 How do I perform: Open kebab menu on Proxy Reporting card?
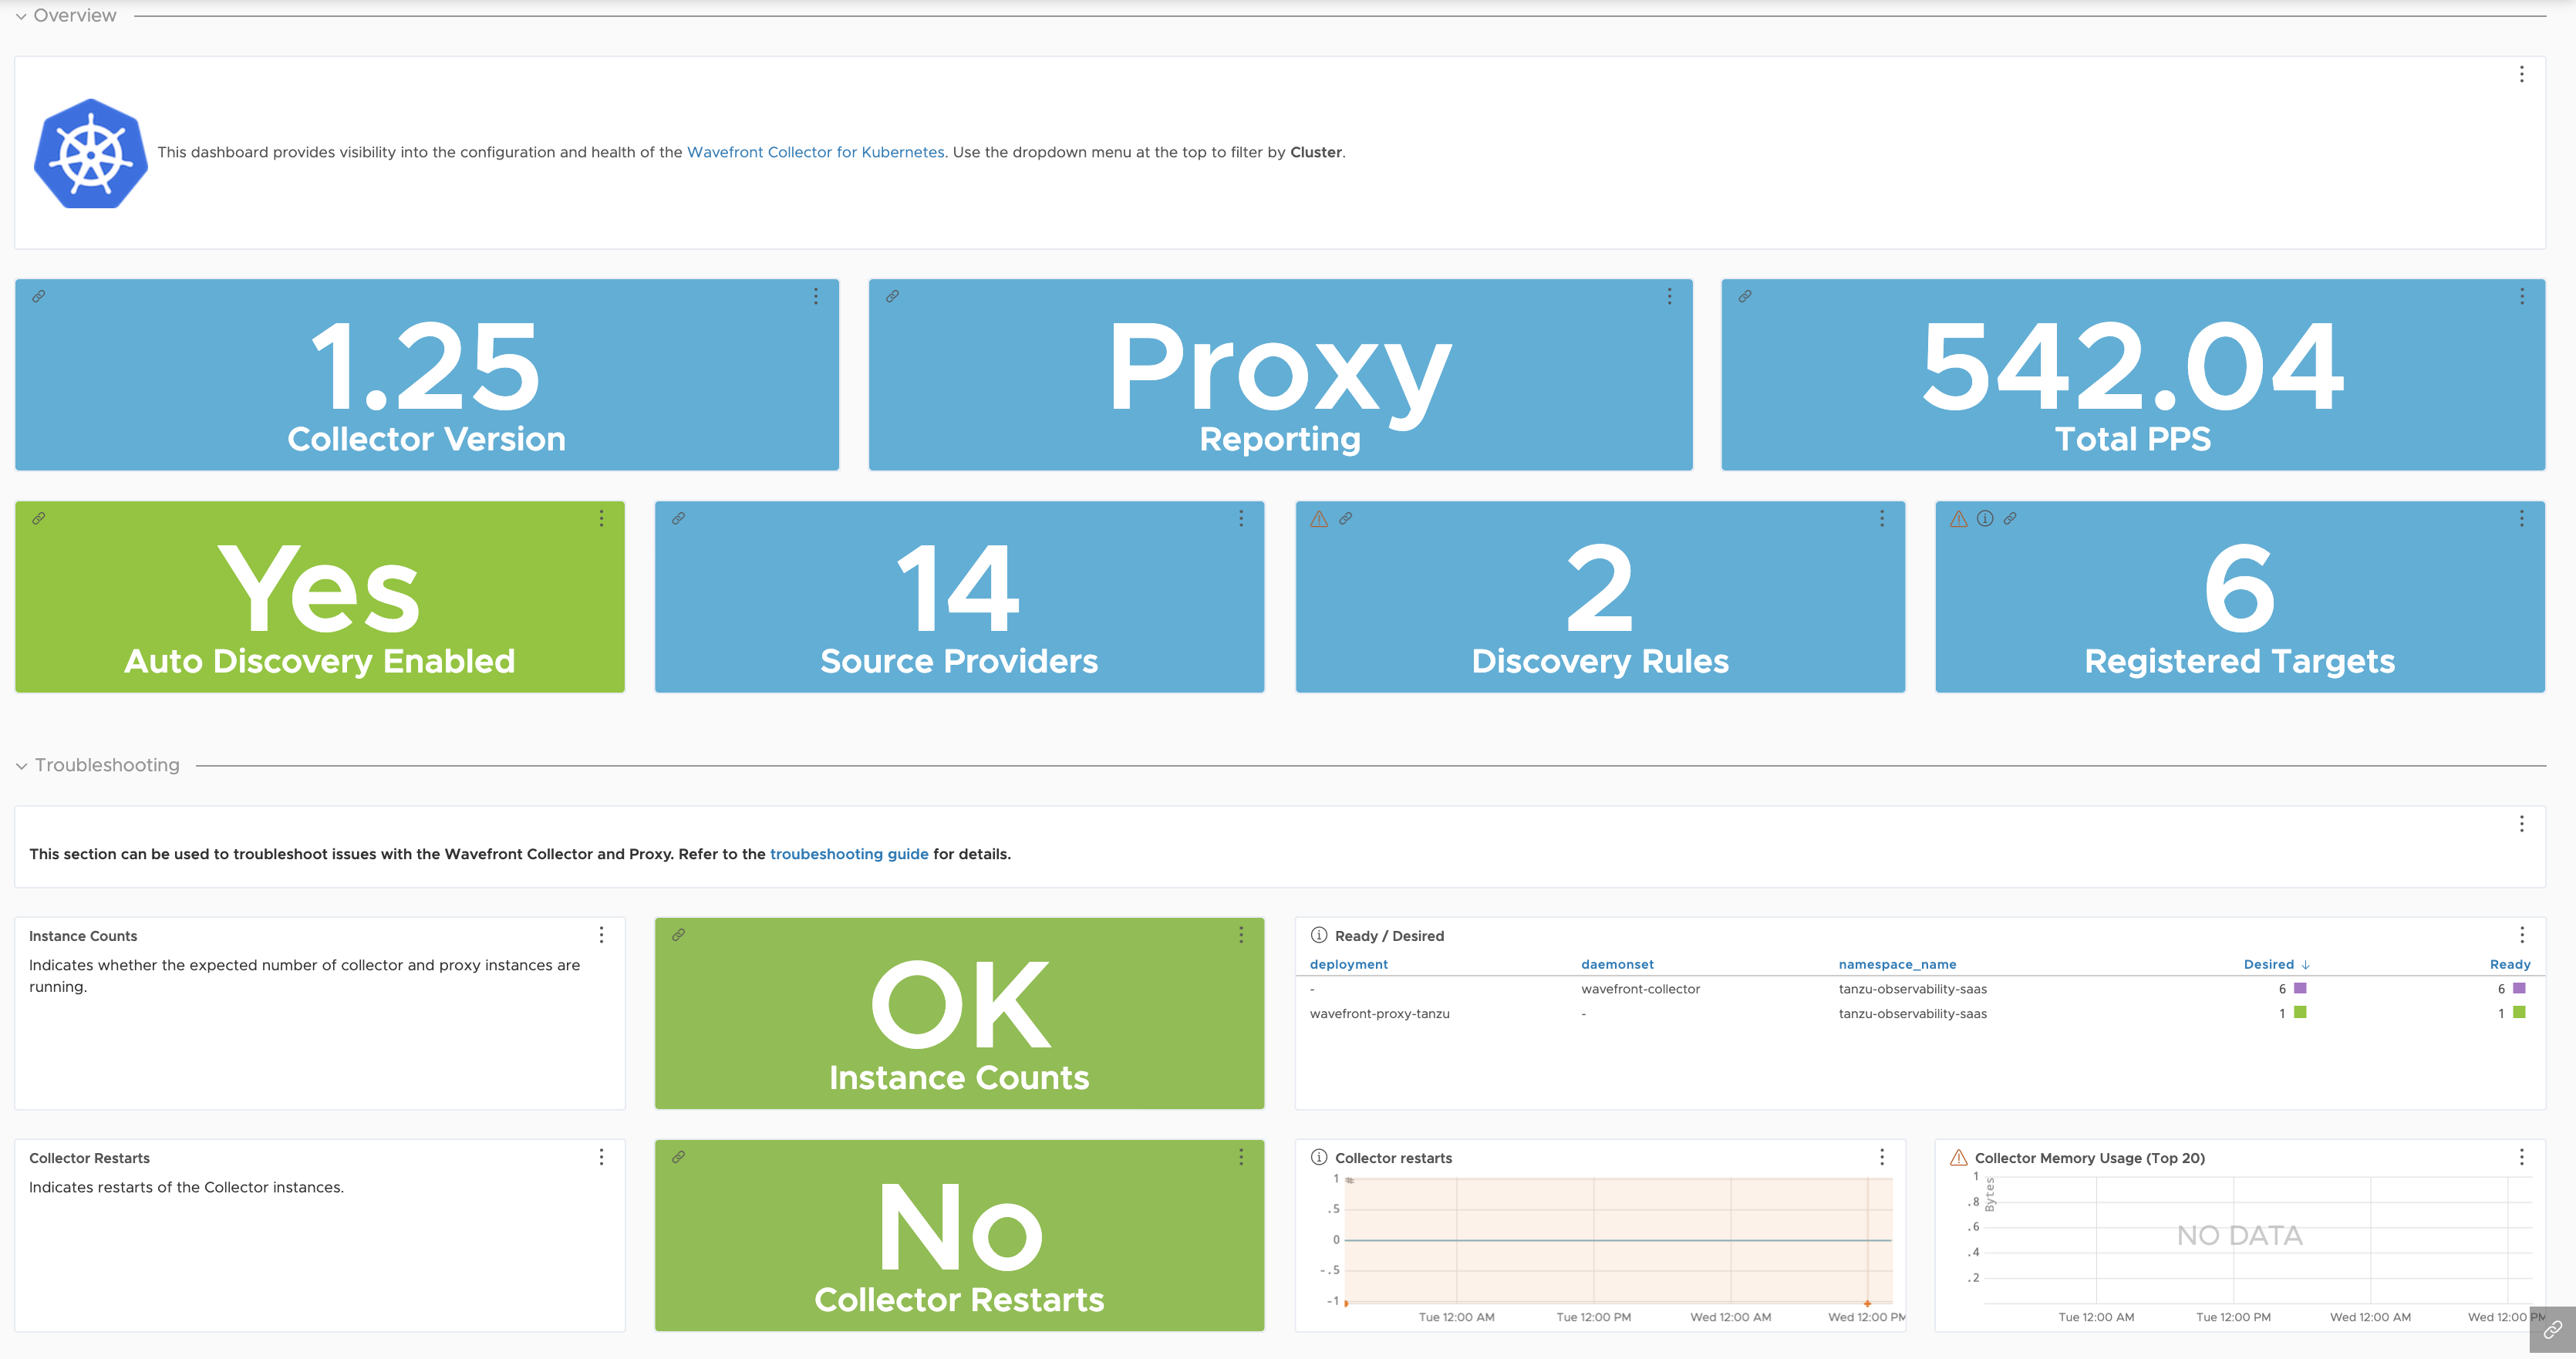(1669, 296)
